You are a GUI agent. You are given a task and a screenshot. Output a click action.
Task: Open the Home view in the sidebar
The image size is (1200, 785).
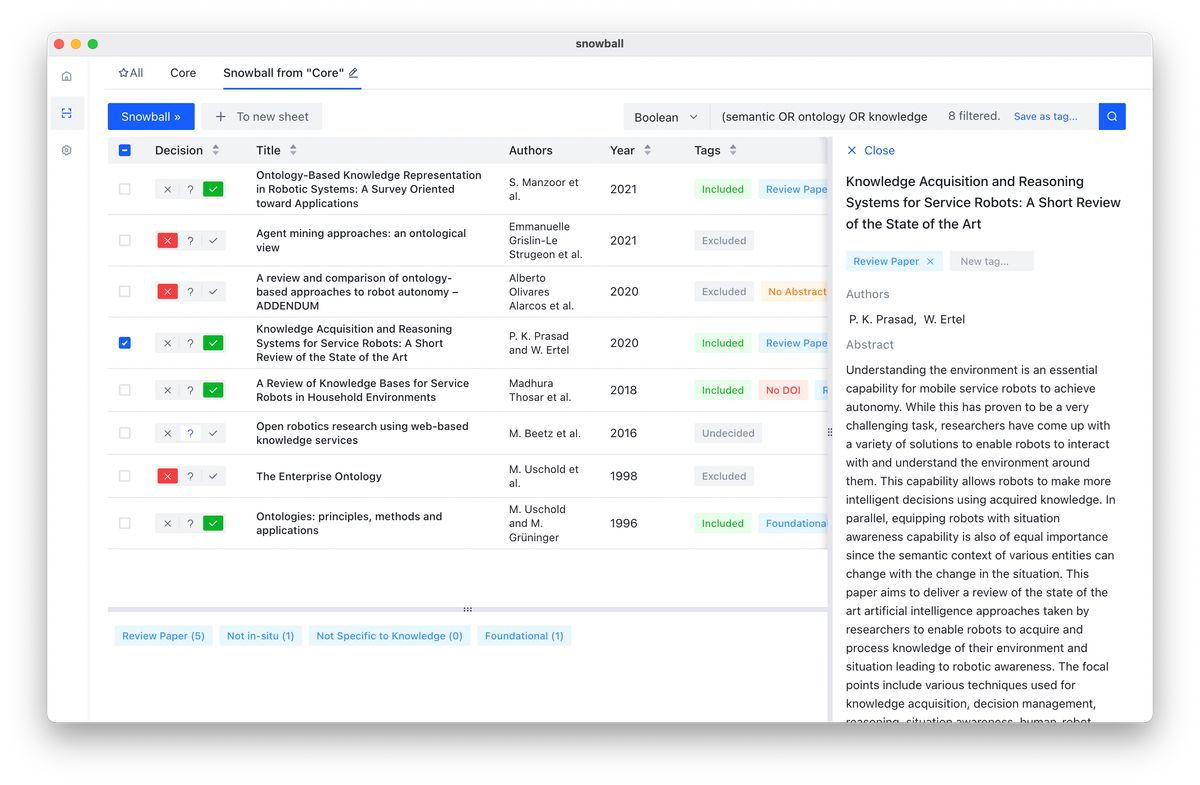point(66,75)
